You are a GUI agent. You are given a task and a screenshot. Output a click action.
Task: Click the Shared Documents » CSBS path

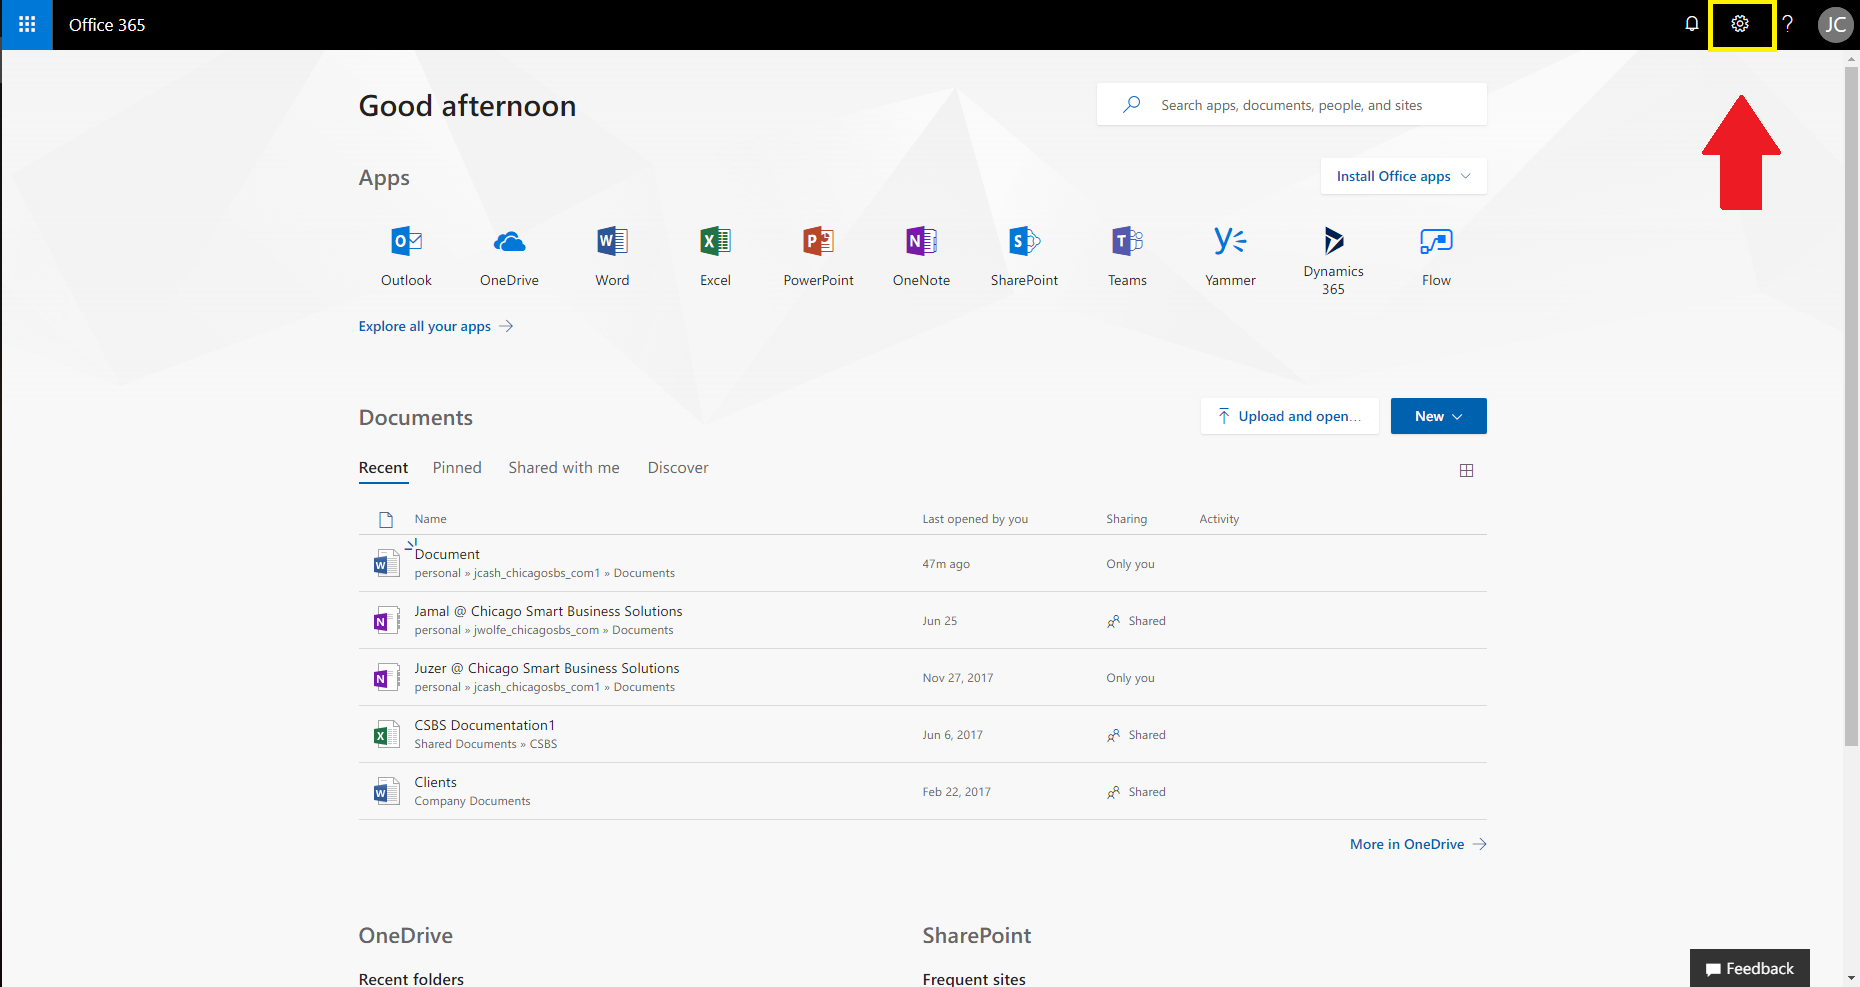(486, 744)
